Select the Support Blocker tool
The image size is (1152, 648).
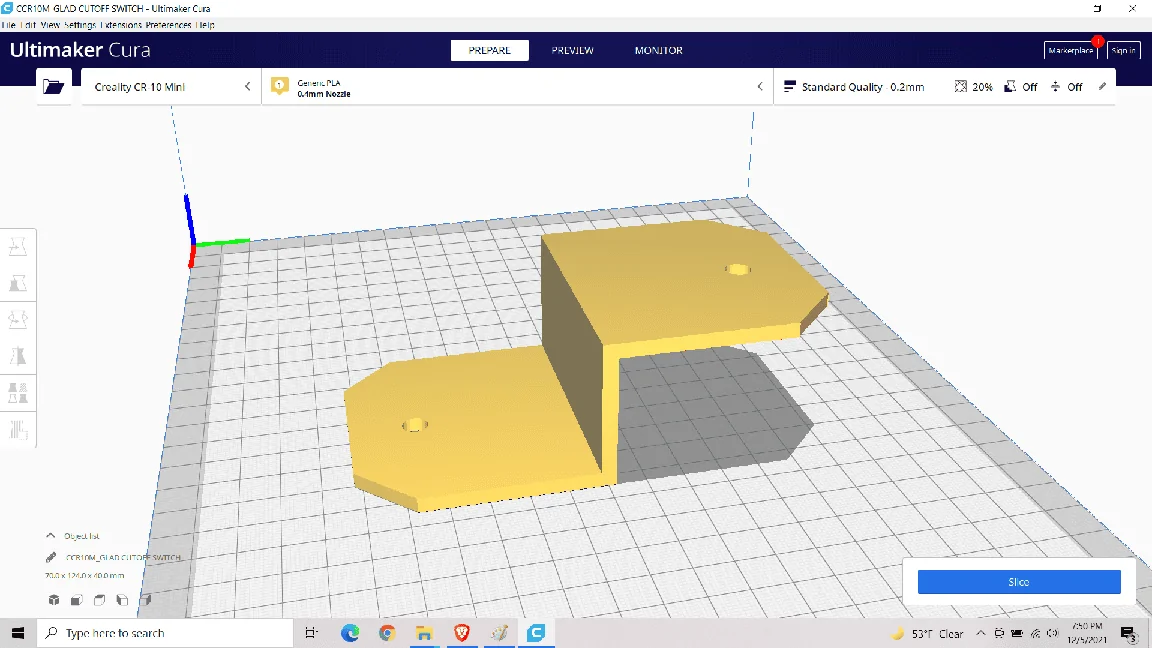[x=18, y=429]
